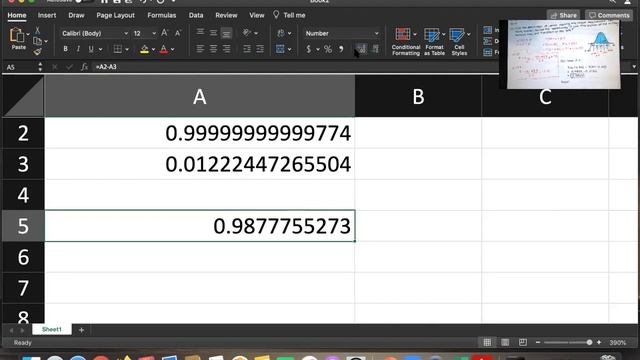640x360 pixels.
Task: Open Format as Table
Action: pos(434,41)
